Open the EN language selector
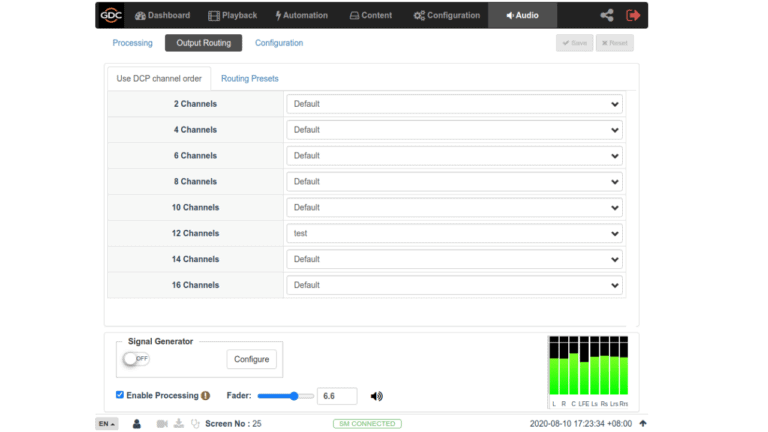 tap(106, 424)
